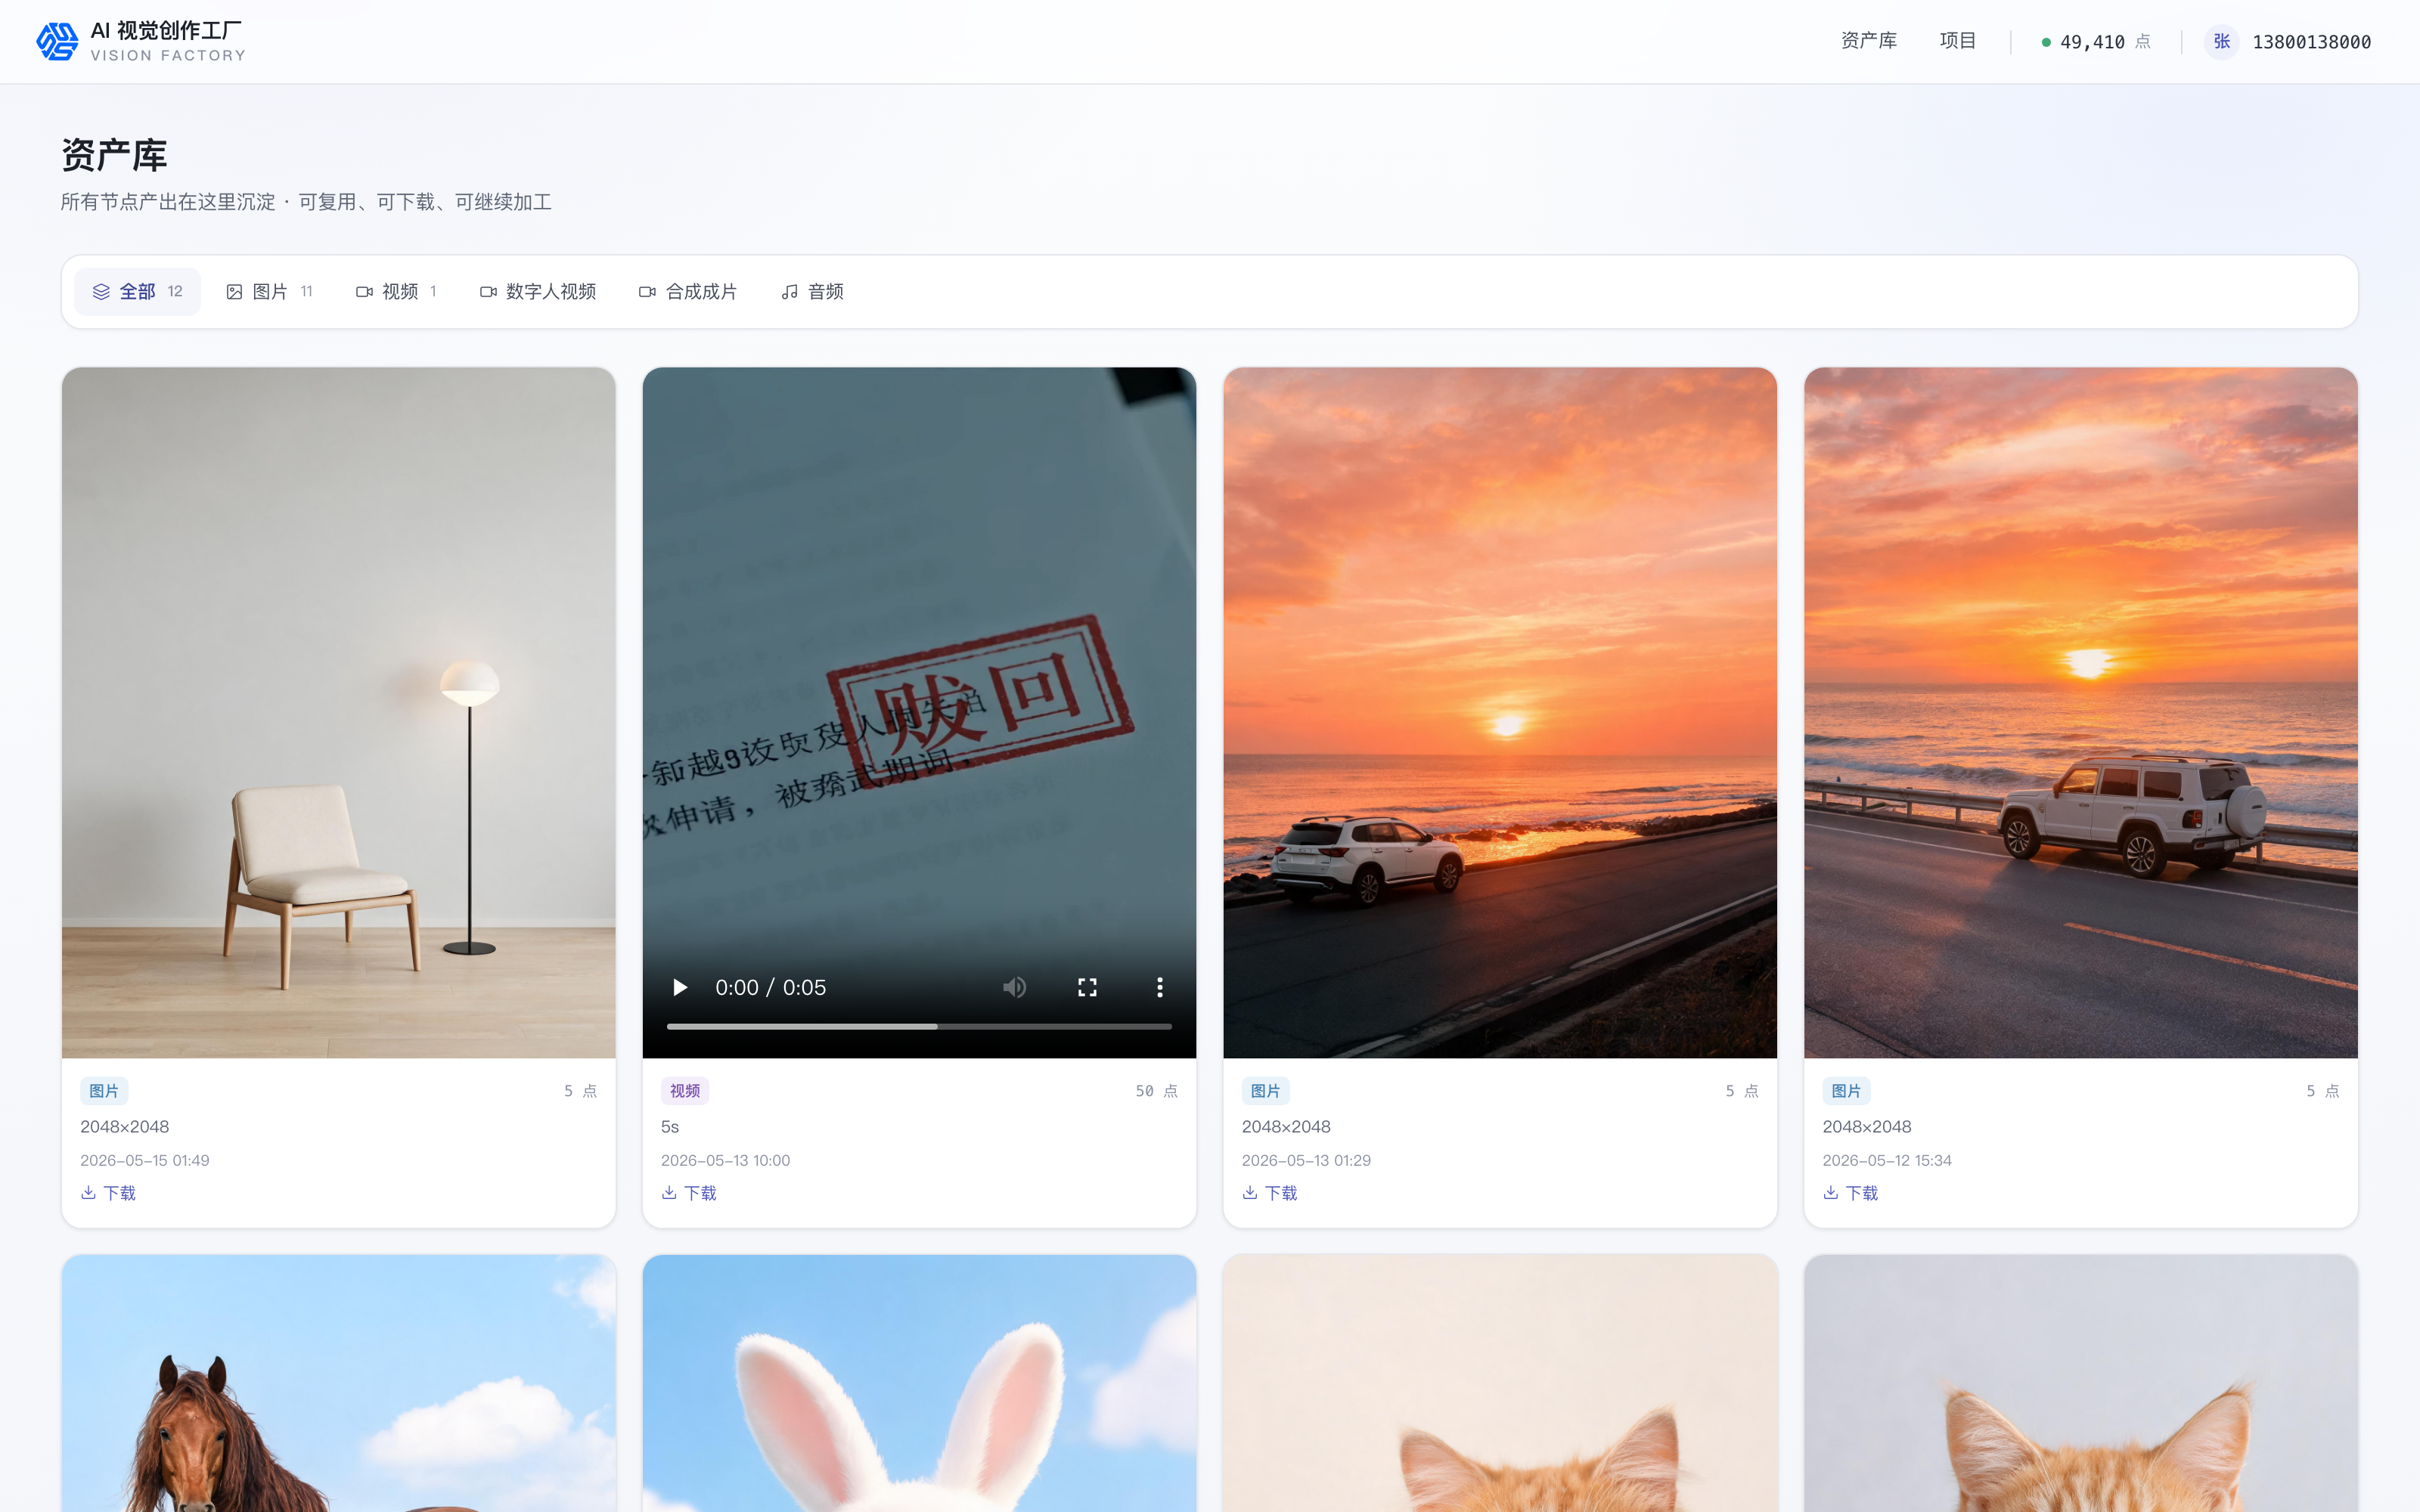Open the chair and floor lamp thumbnail
This screenshot has width=2420, height=1512.
pyautogui.click(x=338, y=712)
